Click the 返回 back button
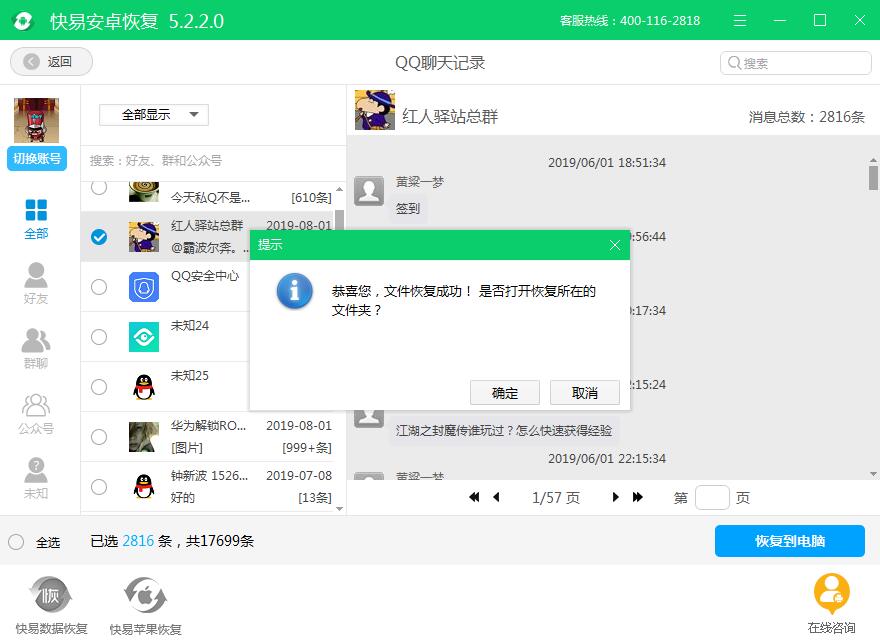The height and width of the screenshot is (640, 880). click(x=51, y=61)
